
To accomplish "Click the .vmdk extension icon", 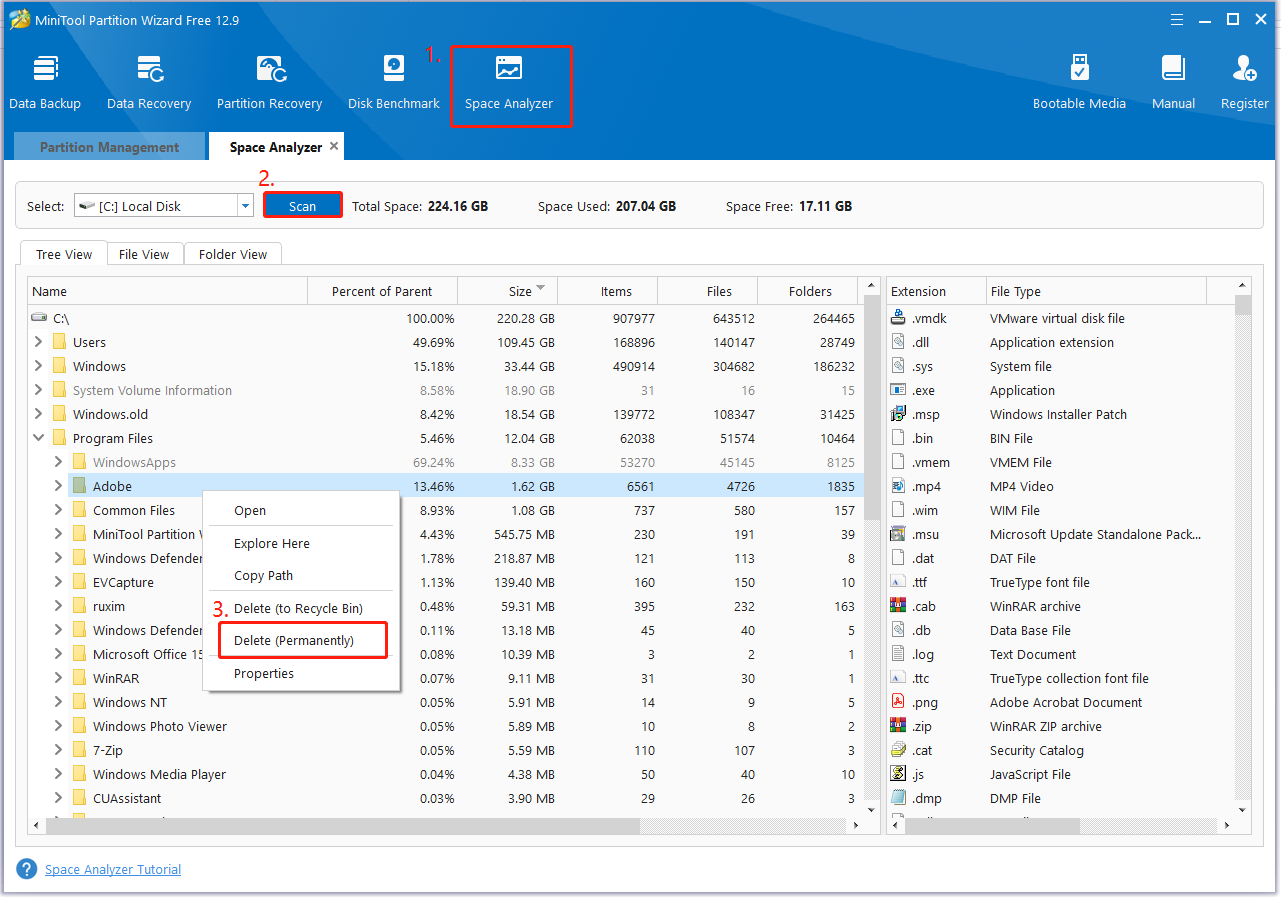I will (x=898, y=318).
